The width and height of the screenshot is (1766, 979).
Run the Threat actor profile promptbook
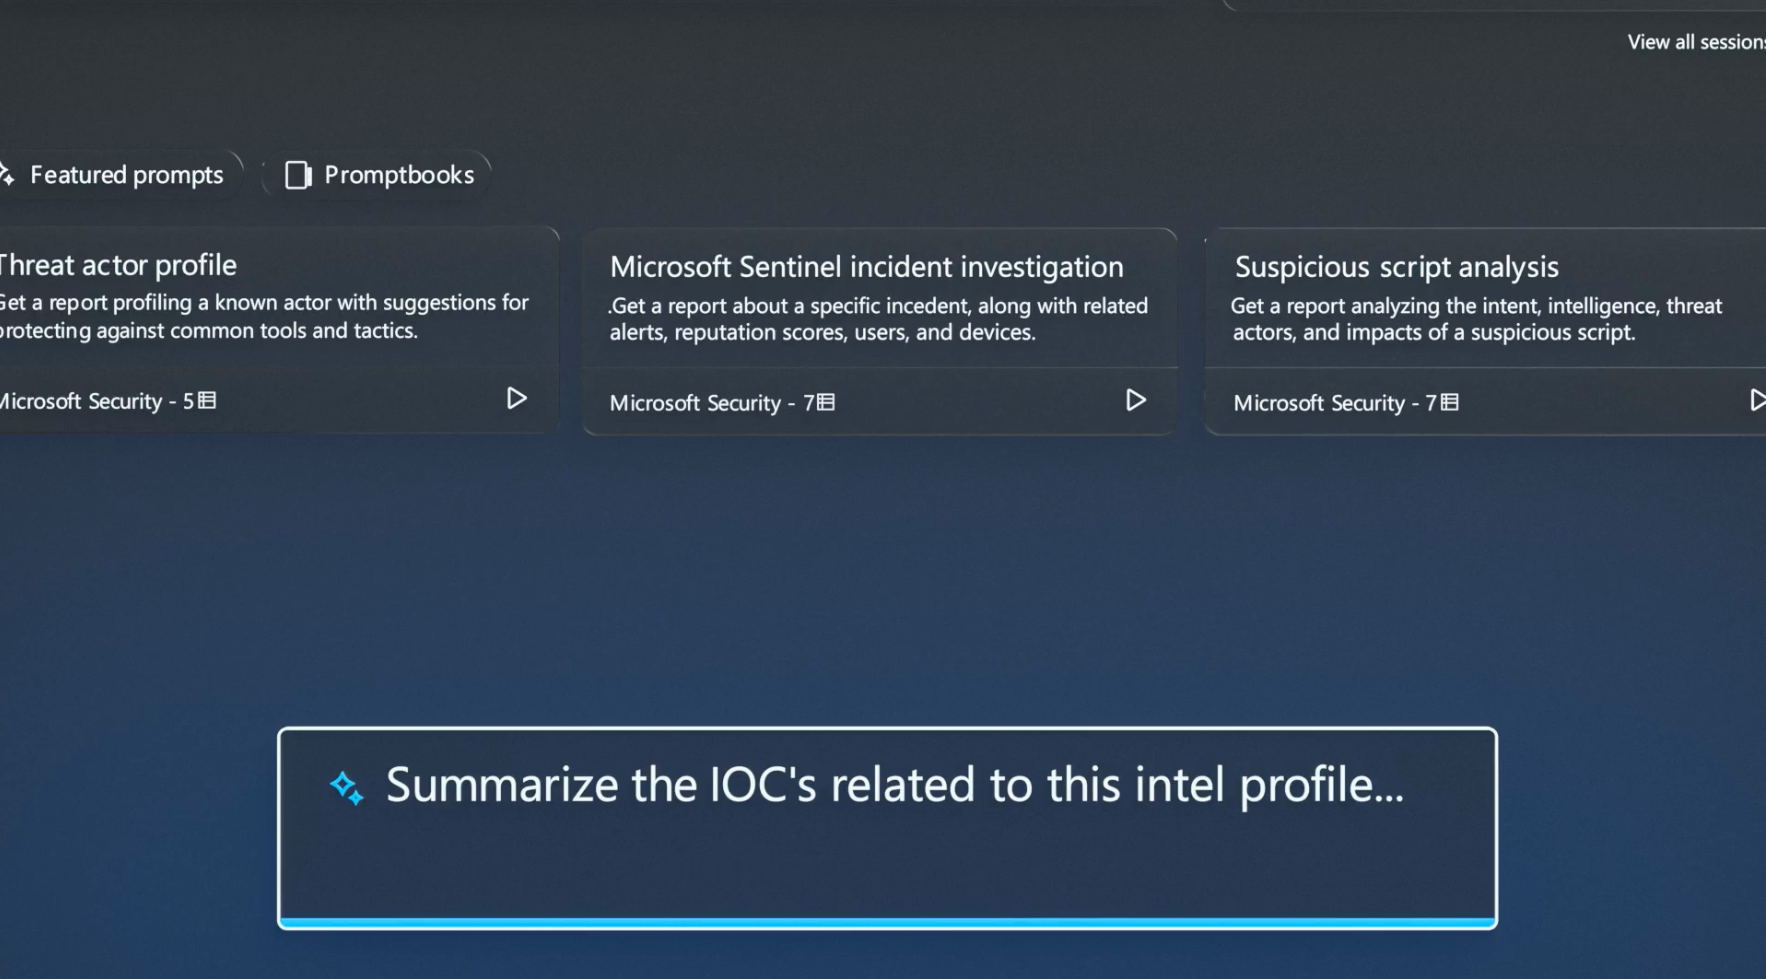516,399
